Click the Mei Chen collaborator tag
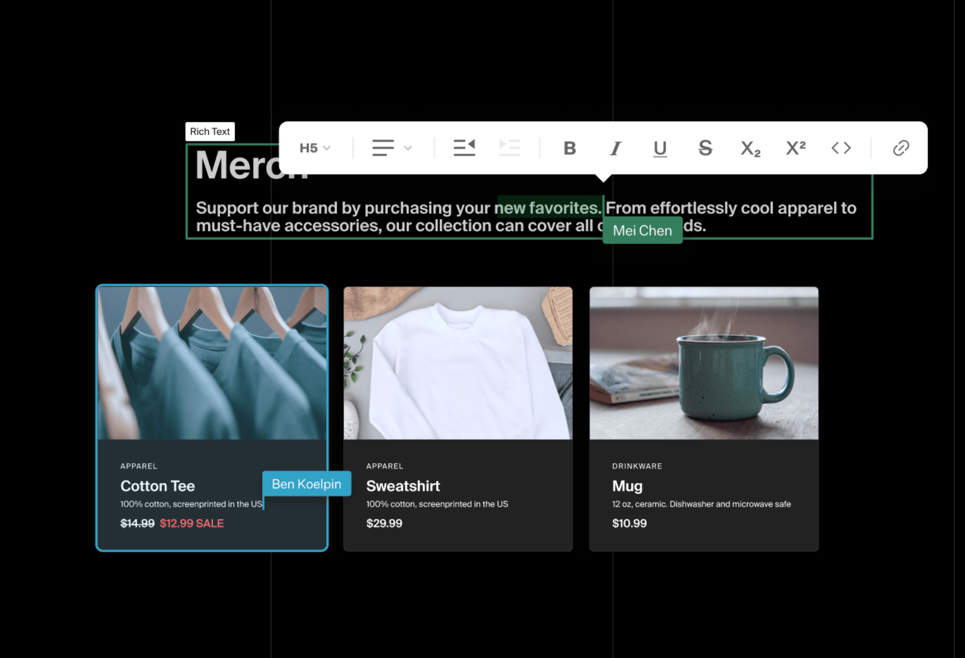Screen dimensions: 965x658 (642, 231)
